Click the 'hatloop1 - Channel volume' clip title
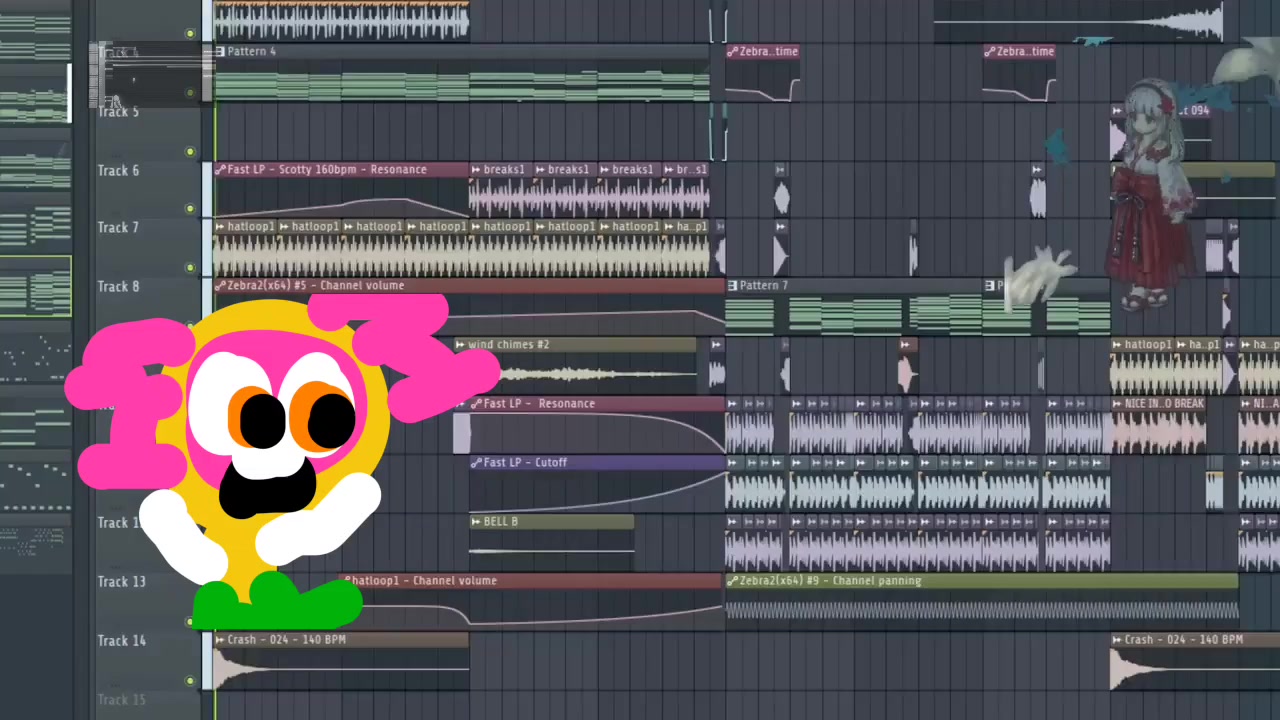Viewport: 1280px width, 720px height. [425, 581]
